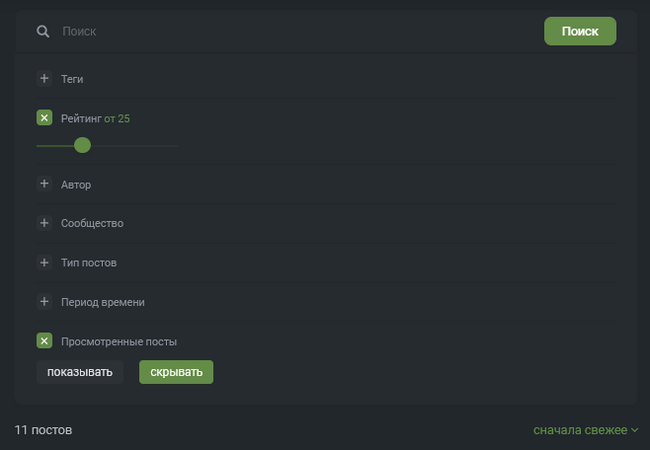The width and height of the screenshot is (650, 450).
Task: Disable the Рейтинг filter checkbox
Action: click(x=44, y=118)
